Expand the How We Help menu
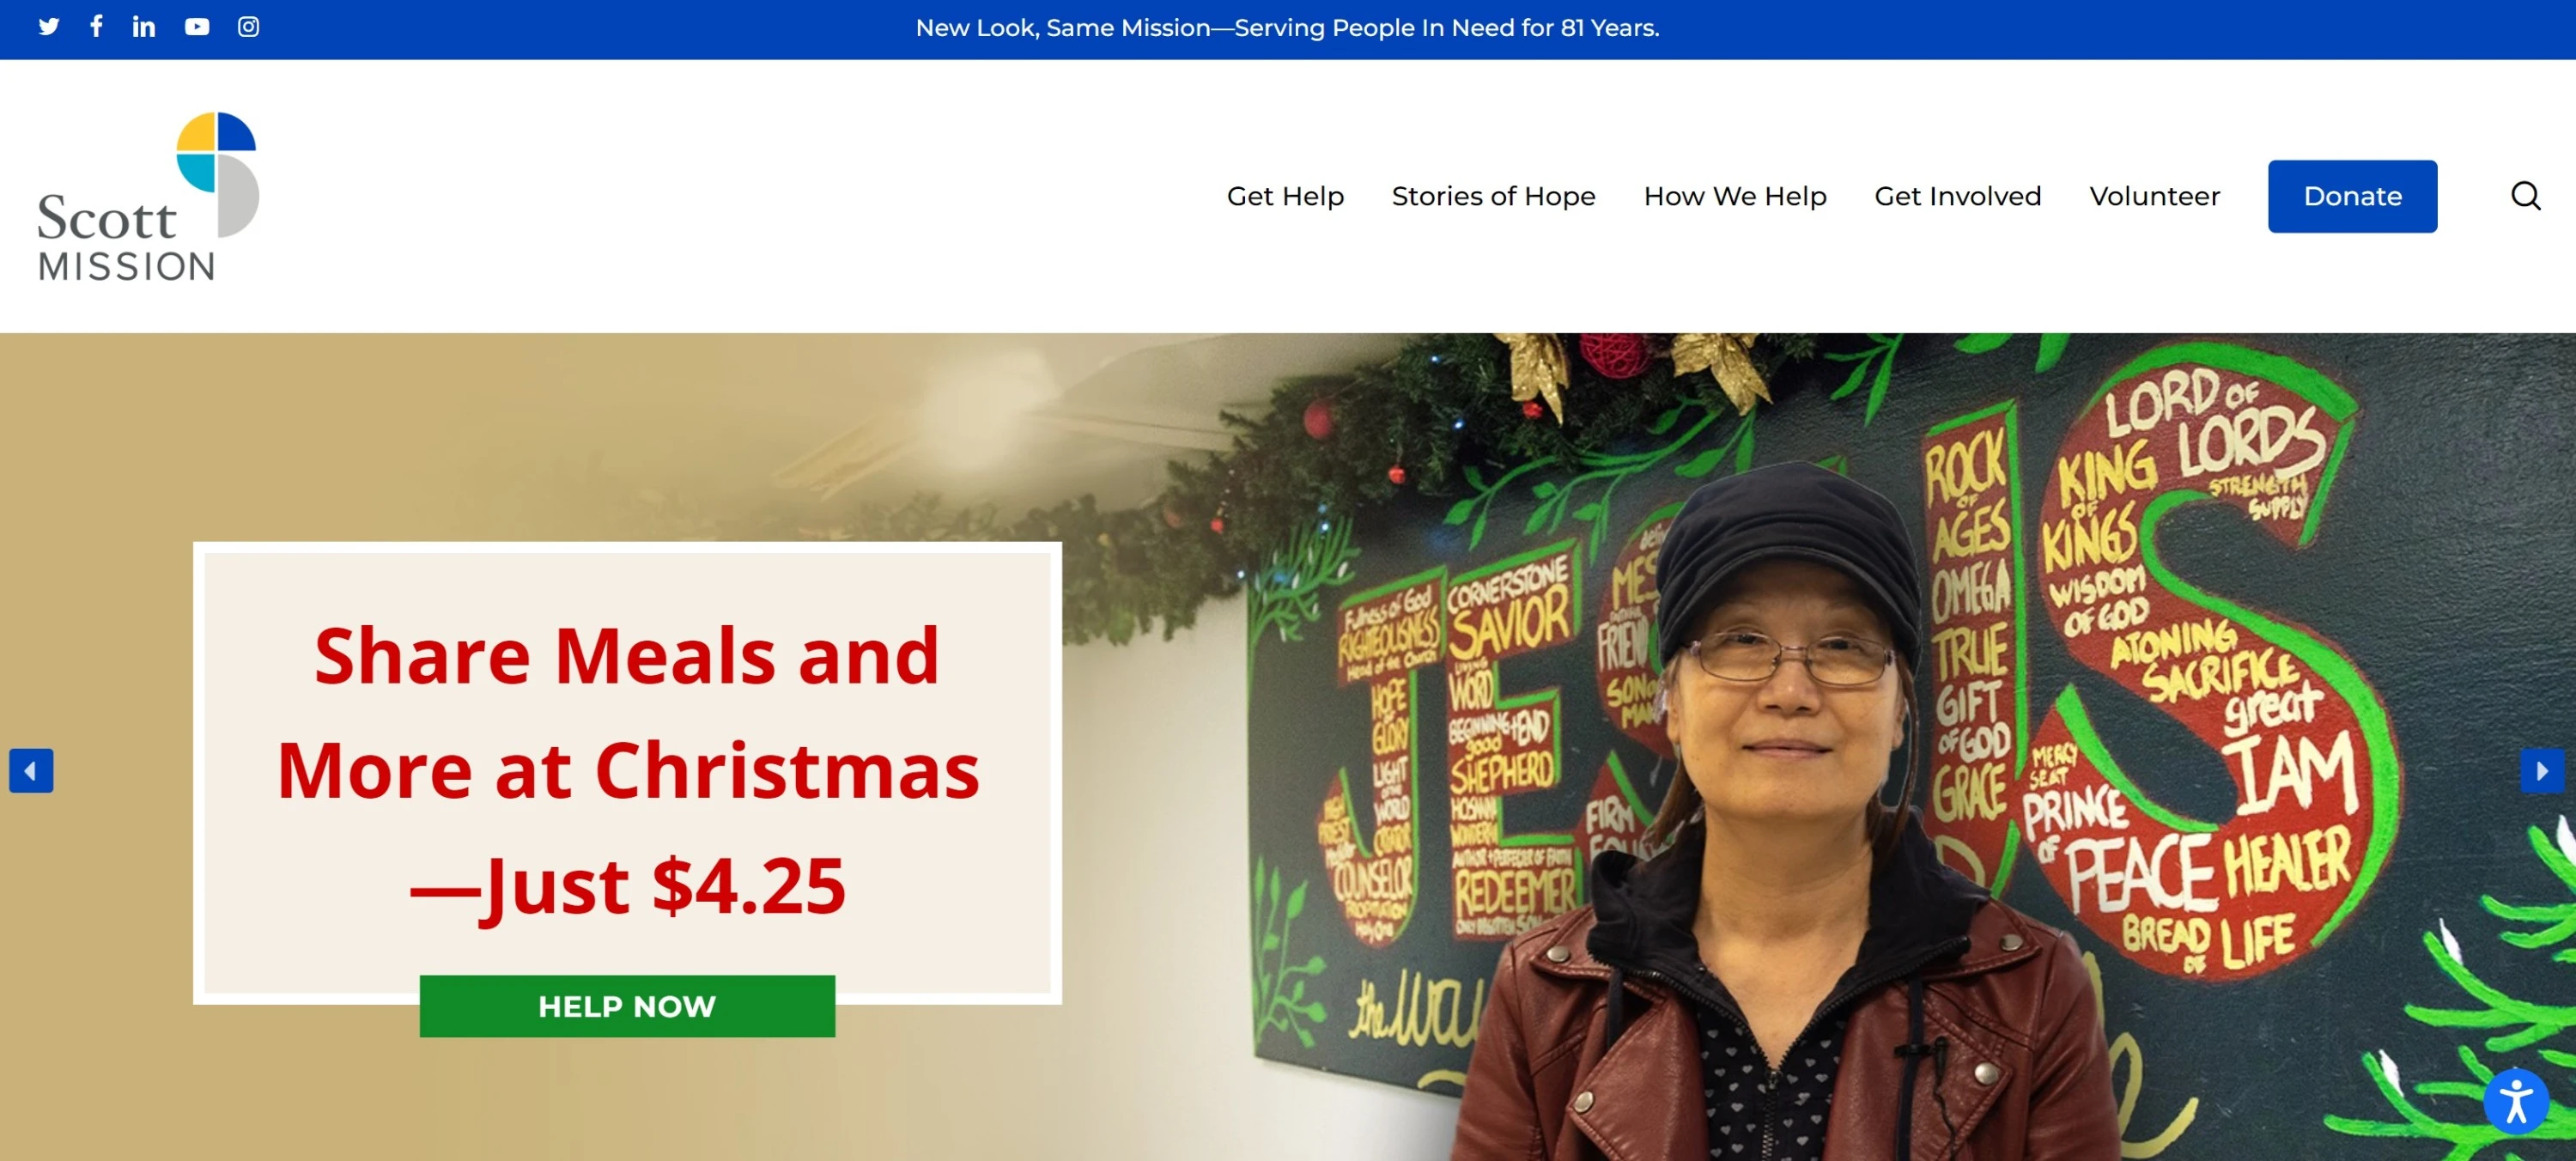This screenshot has width=2576, height=1161. [x=1735, y=196]
